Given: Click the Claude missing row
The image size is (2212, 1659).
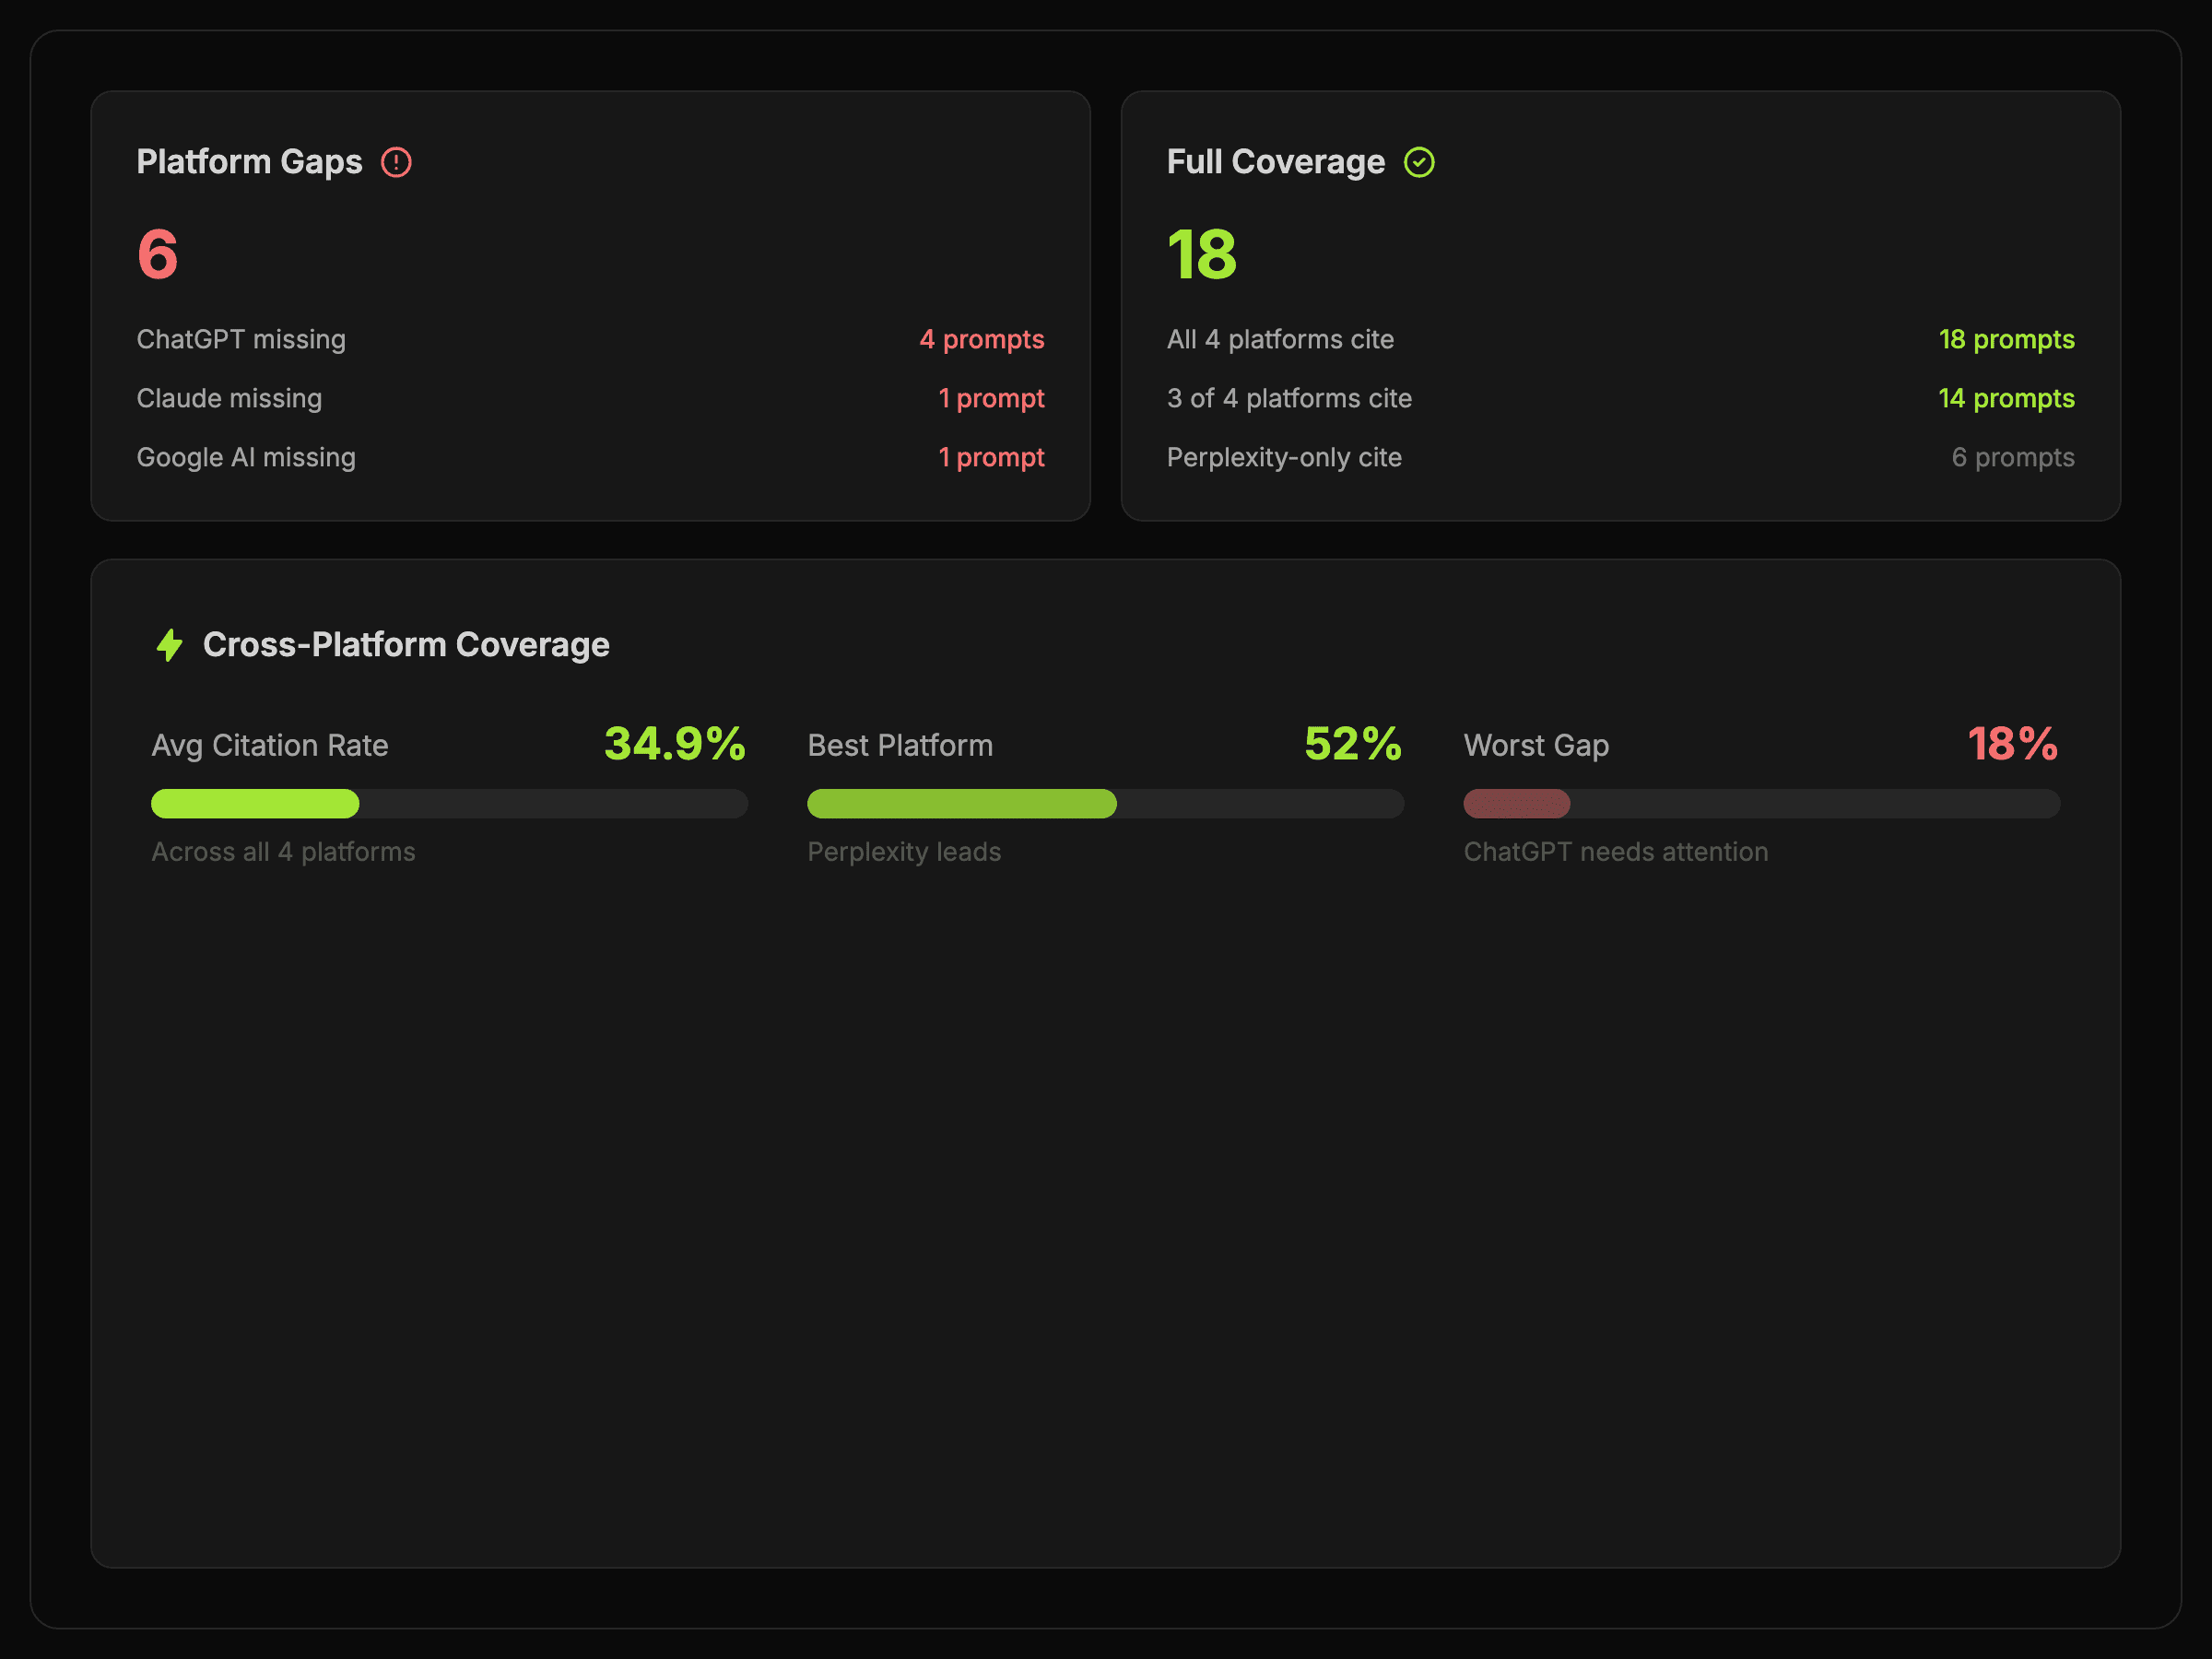Looking at the screenshot, I should coord(229,399).
